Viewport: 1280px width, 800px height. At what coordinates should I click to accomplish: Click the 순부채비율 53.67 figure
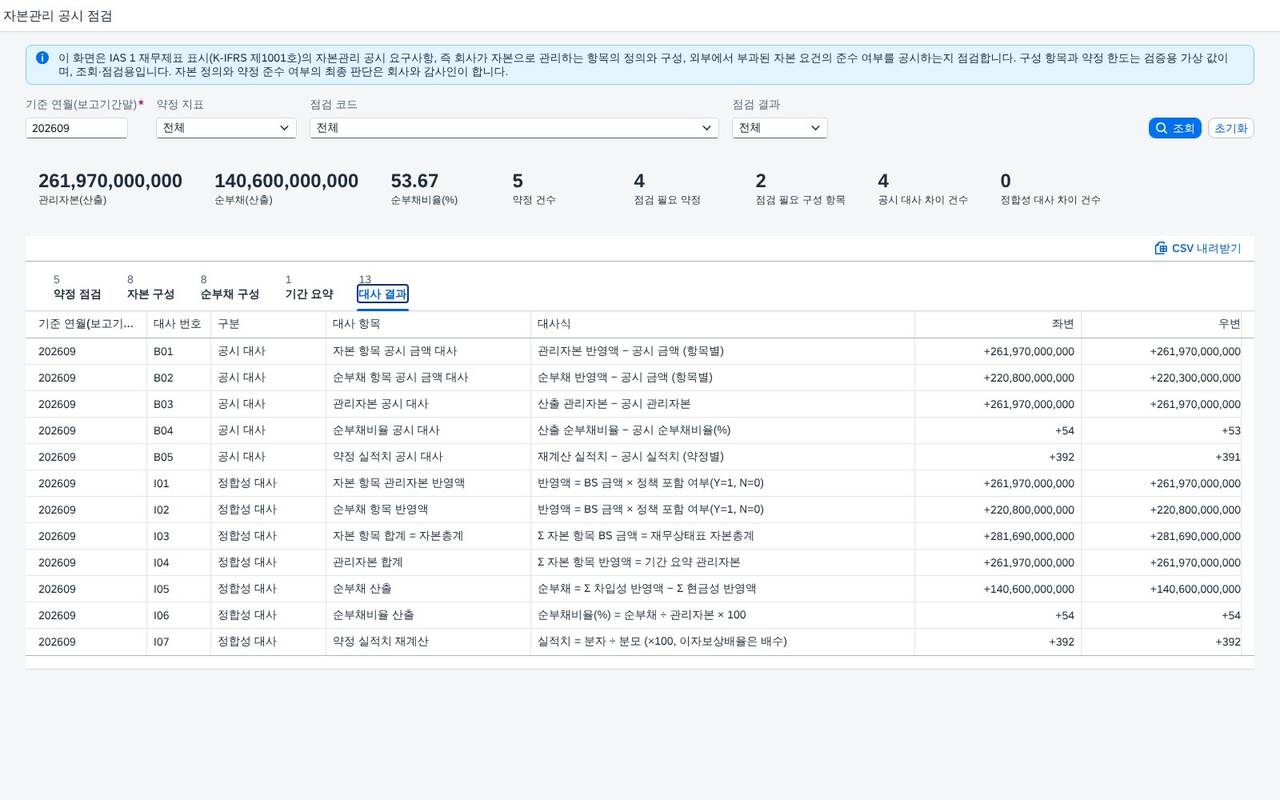(x=414, y=181)
